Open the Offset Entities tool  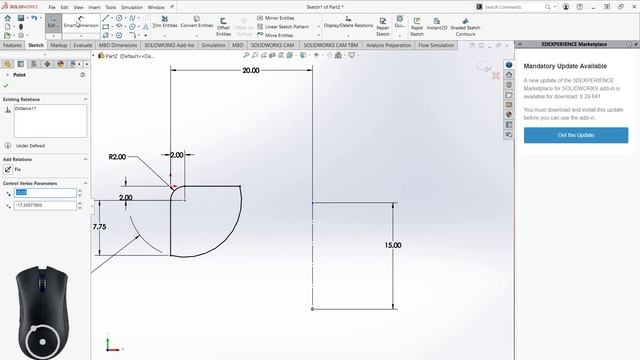click(x=223, y=27)
